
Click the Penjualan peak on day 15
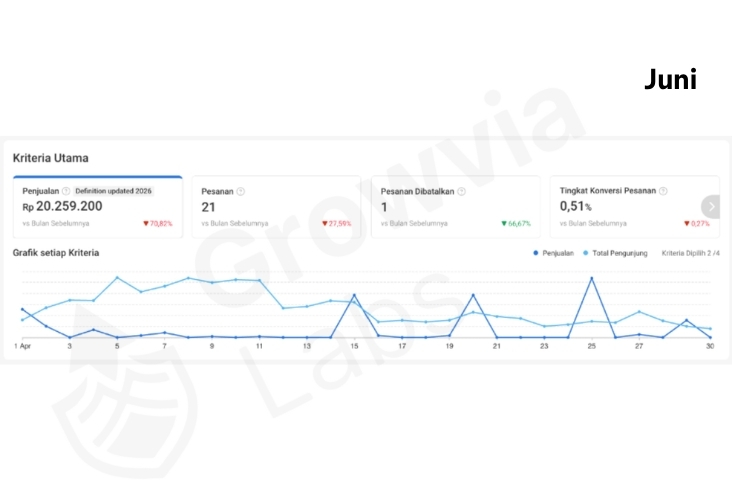354,295
